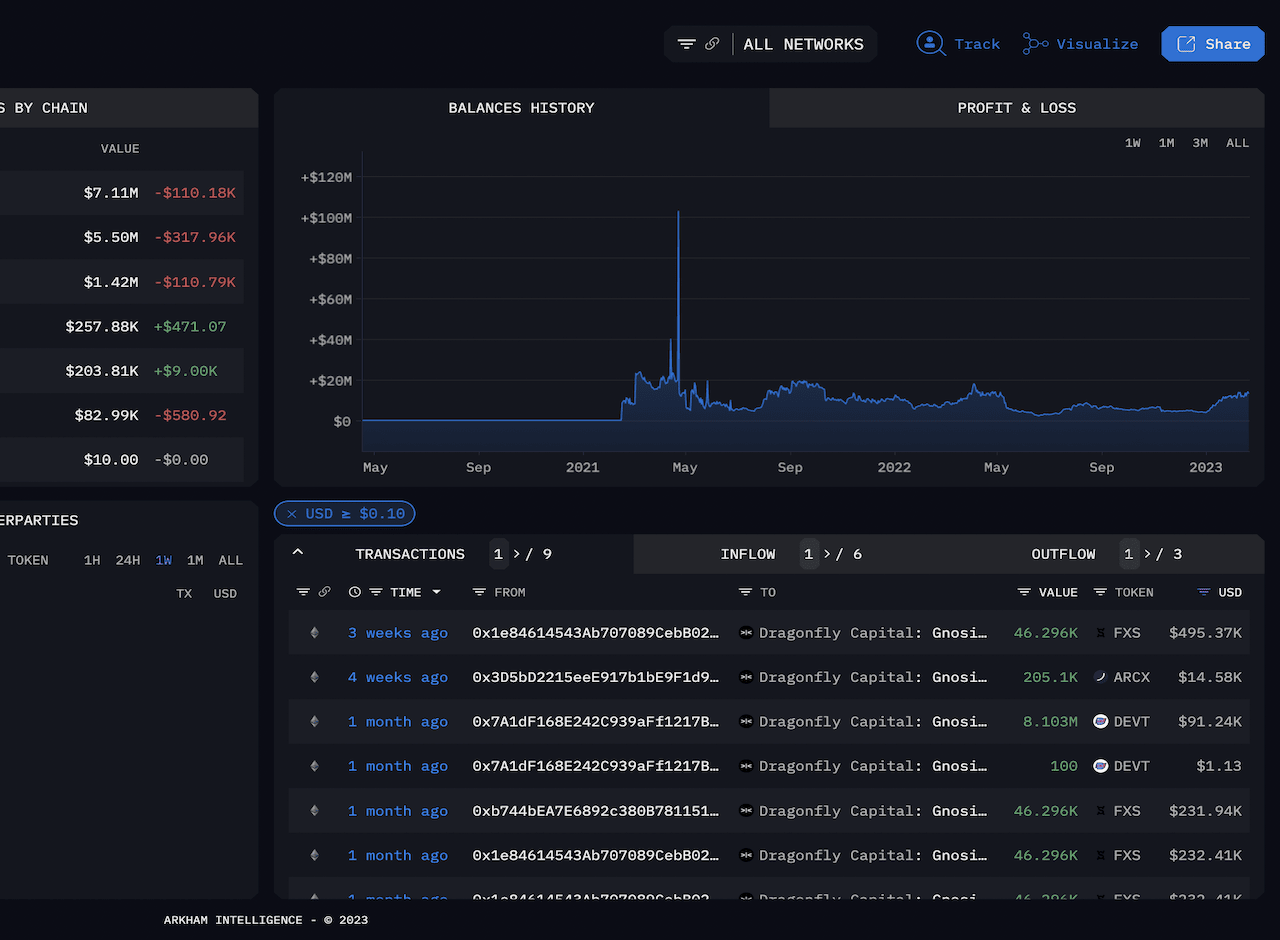Open the chain filter icon in table header
Screen dimensions: 1280x940
(x=304, y=592)
